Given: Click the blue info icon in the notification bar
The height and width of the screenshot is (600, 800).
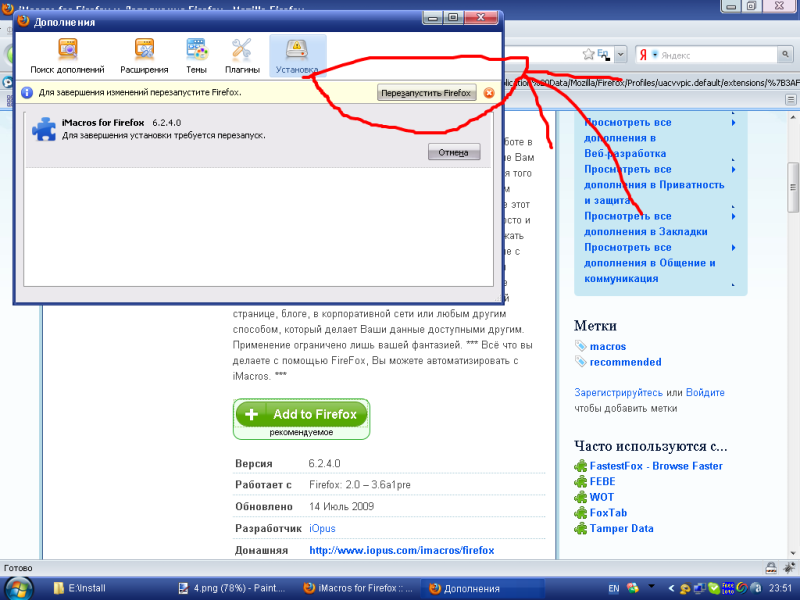Looking at the screenshot, I should click(27, 93).
